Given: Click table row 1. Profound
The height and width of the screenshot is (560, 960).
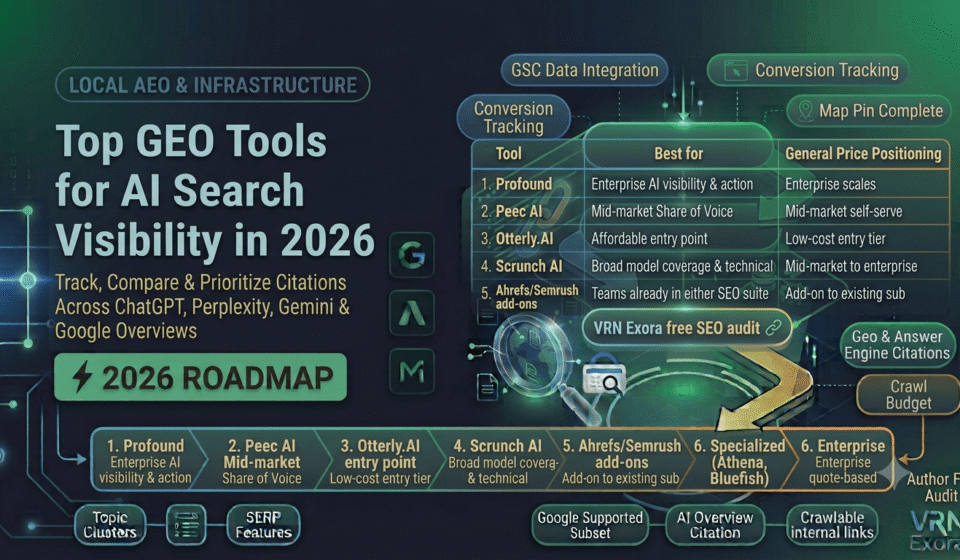Looking at the screenshot, I should click(x=710, y=184).
